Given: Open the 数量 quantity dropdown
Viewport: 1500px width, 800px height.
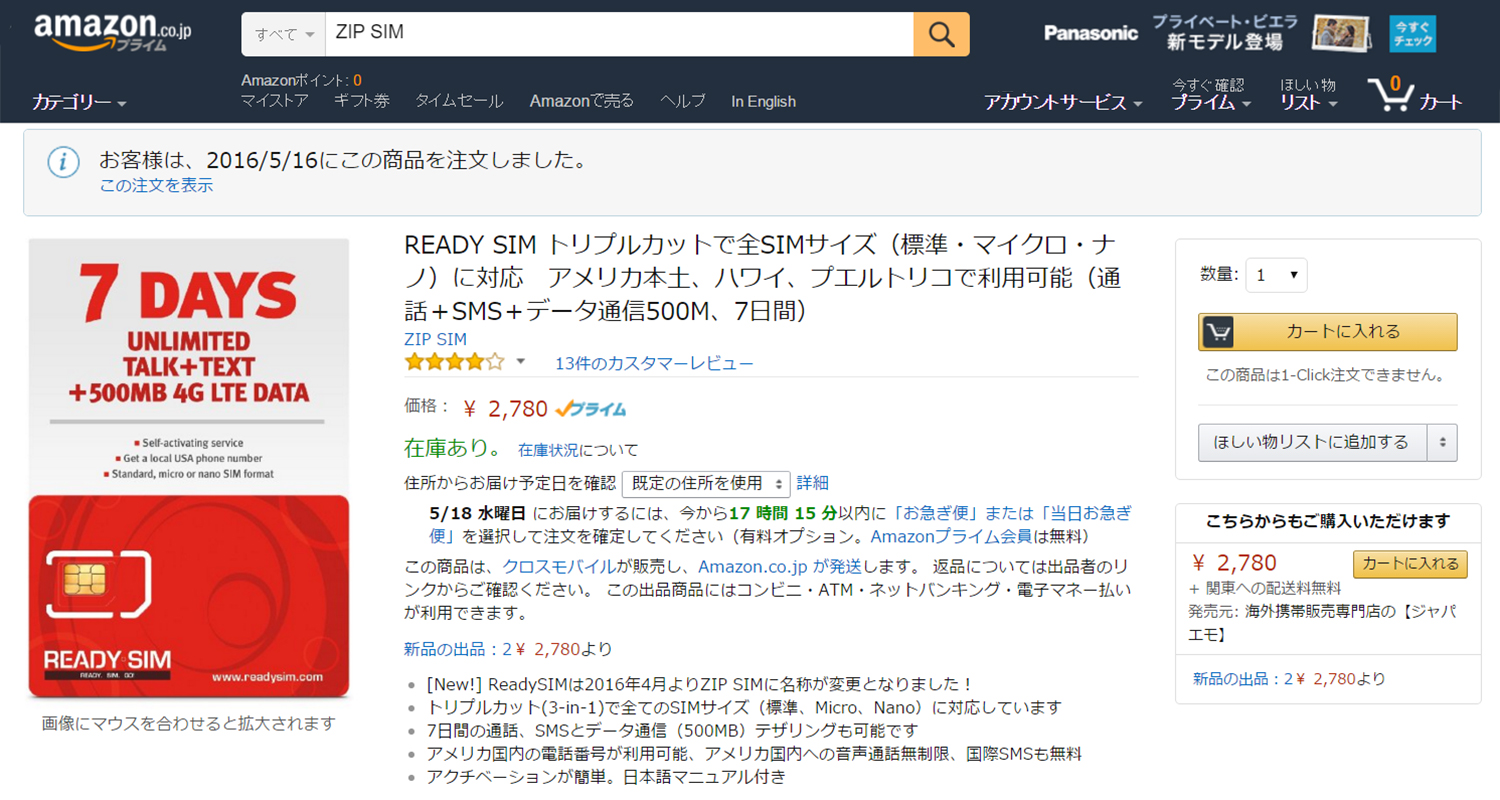Looking at the screenshot, I should [x=1276, y=275].
